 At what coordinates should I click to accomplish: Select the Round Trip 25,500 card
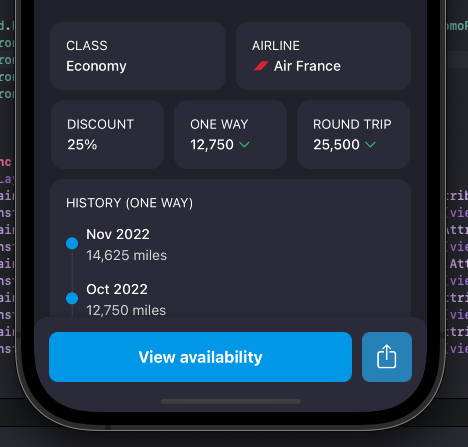[353, 135]
